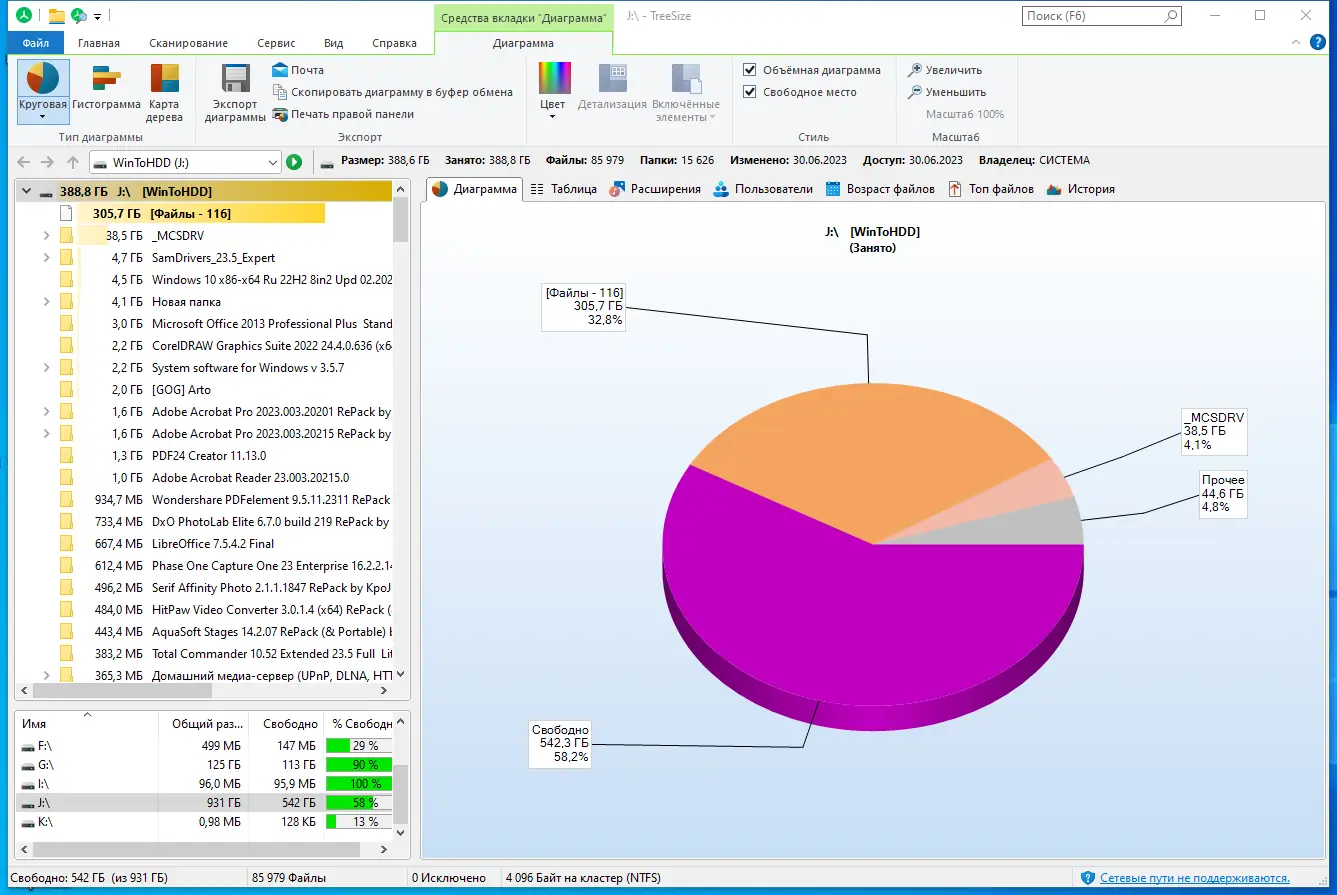Toggle Свободное место checkbox
This screenshot has height=895, width=1337.
pos(750,92)
